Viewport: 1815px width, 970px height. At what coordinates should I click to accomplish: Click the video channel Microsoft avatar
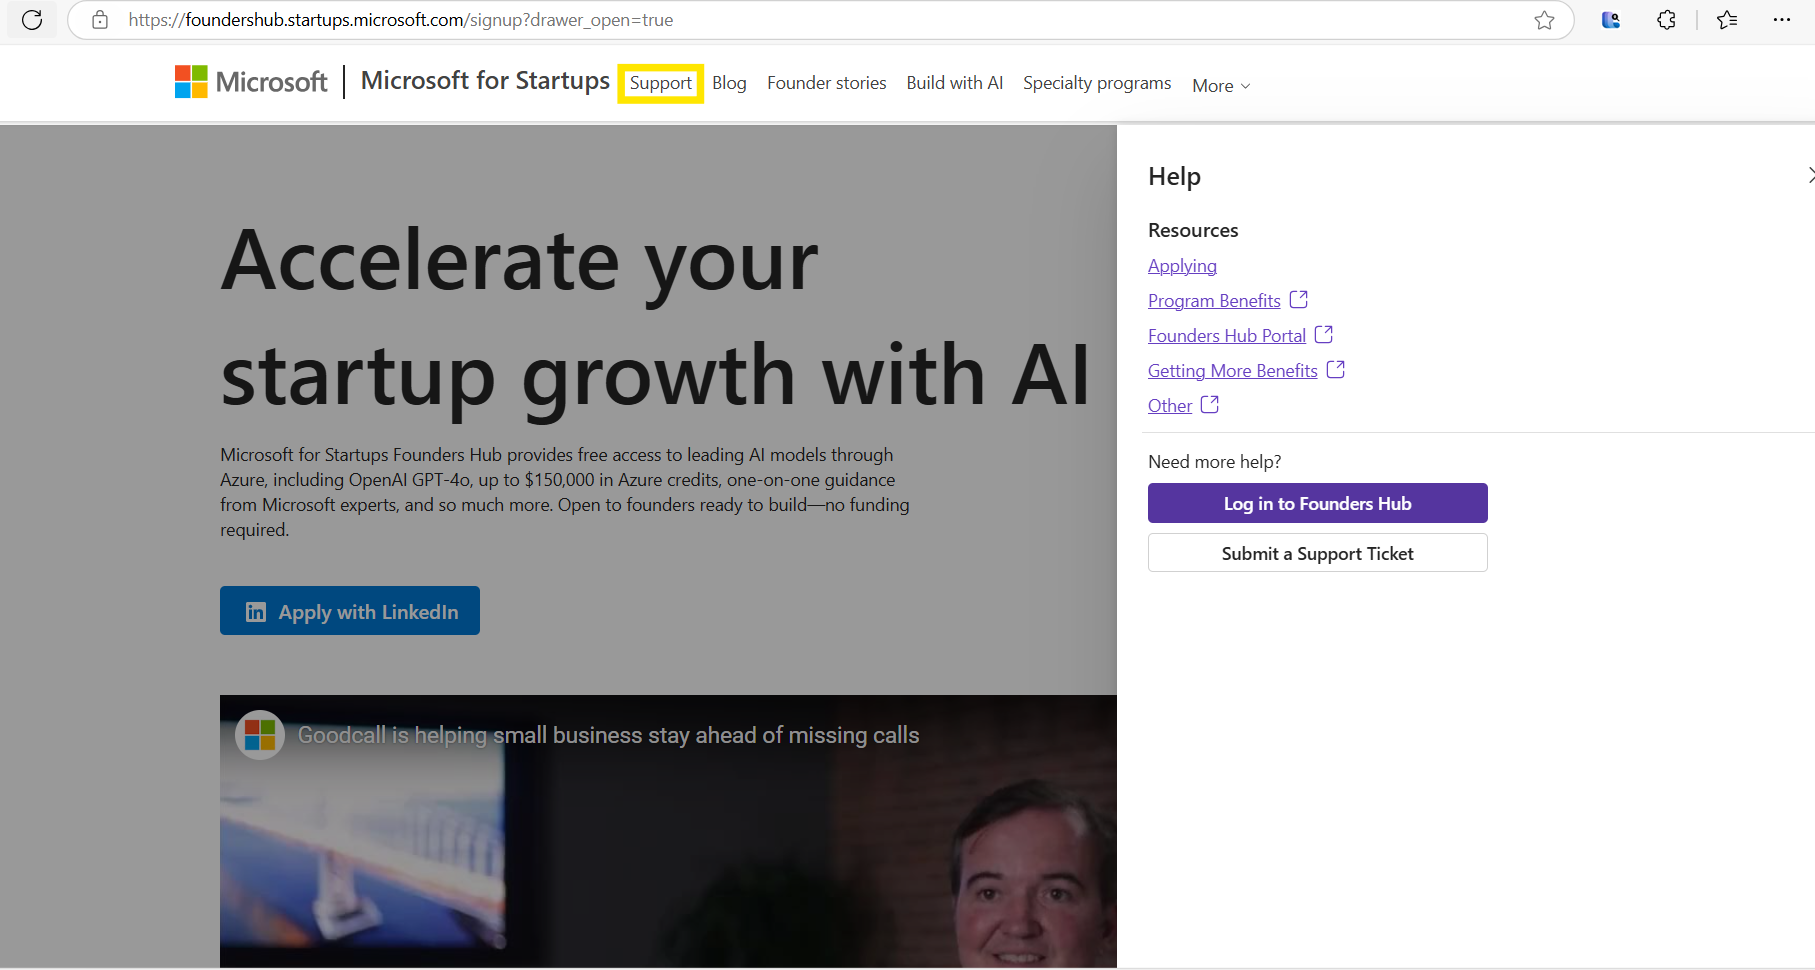tap(260, 735)
